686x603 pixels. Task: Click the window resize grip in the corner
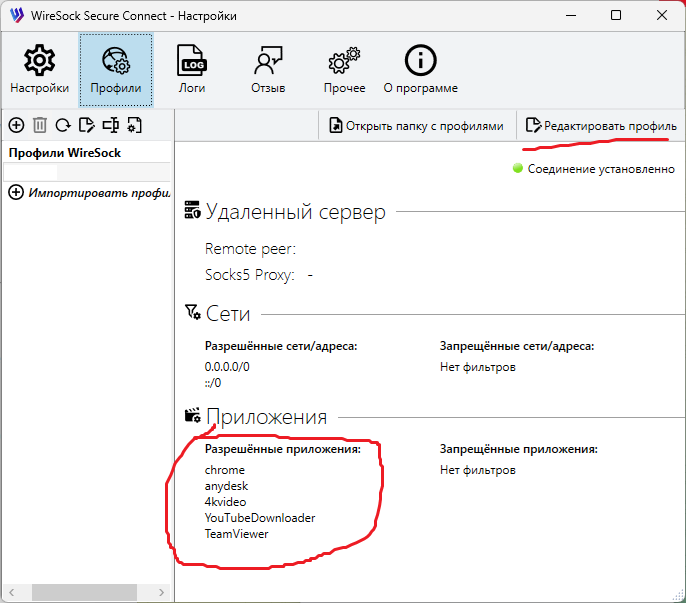tap(678, 595)
